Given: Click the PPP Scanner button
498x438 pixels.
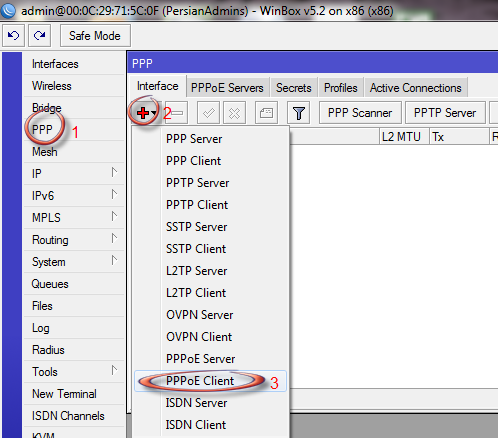Looking at the screenshot, I should (360, 113).
